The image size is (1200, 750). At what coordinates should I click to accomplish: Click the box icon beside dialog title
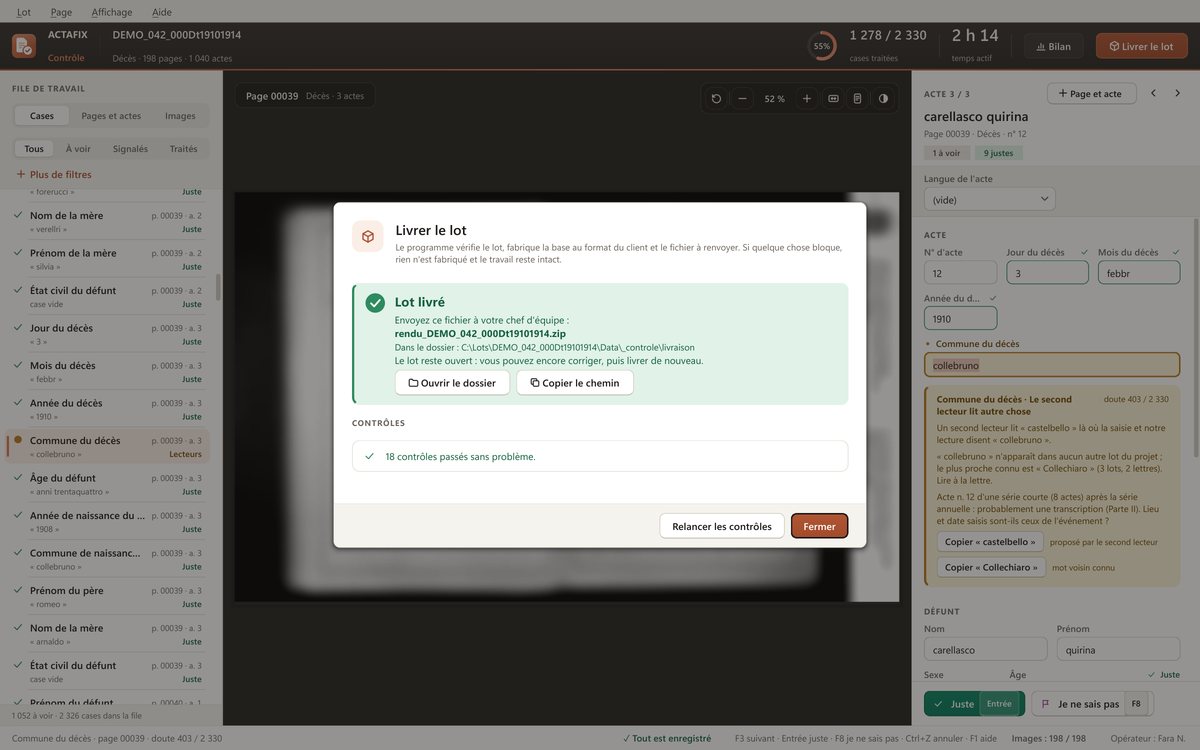coord(368,236)
